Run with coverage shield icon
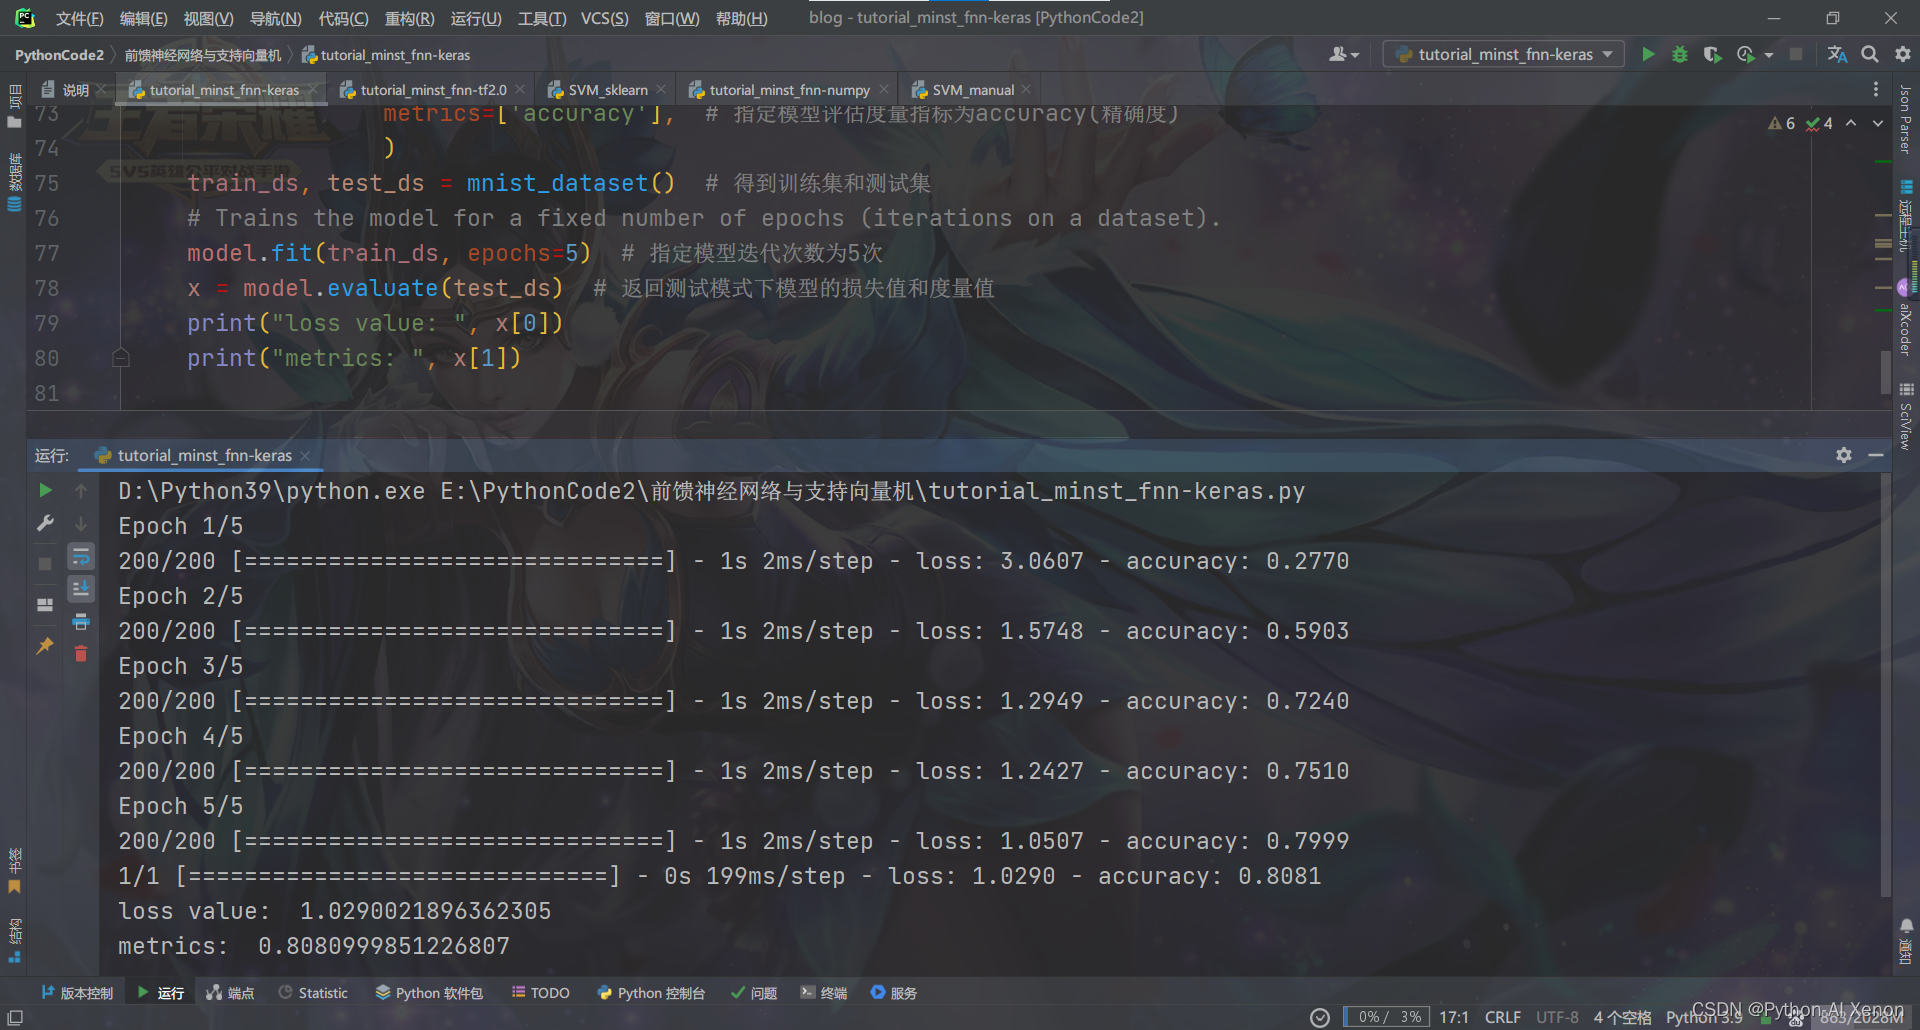This screenshot has height=1030, width=1920. [1712, 54]
